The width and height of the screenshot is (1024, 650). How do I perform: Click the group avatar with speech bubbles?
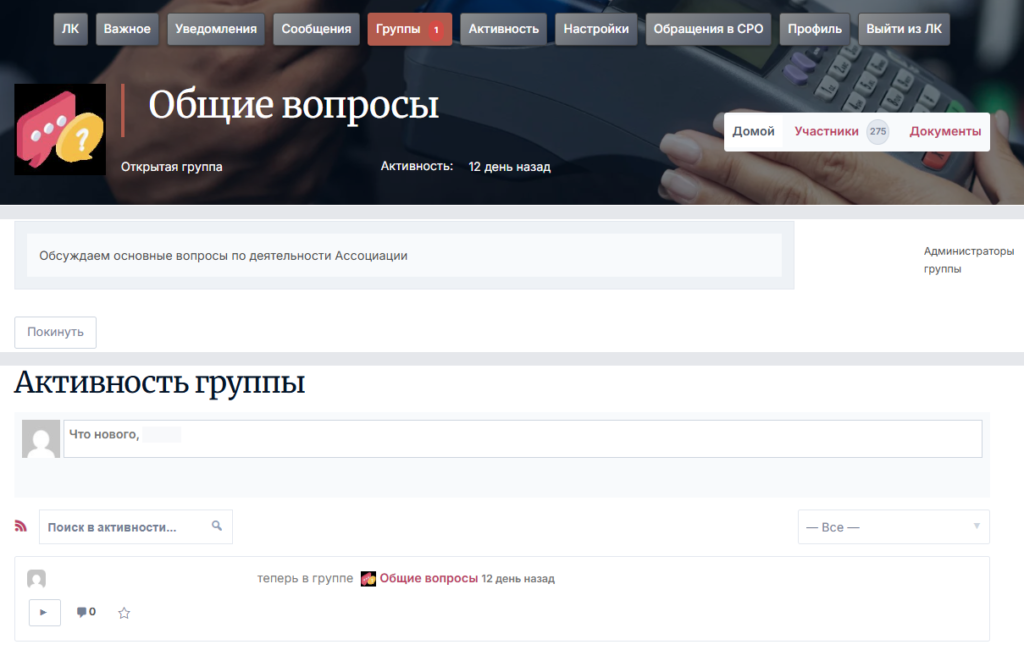tap(60, 129)
